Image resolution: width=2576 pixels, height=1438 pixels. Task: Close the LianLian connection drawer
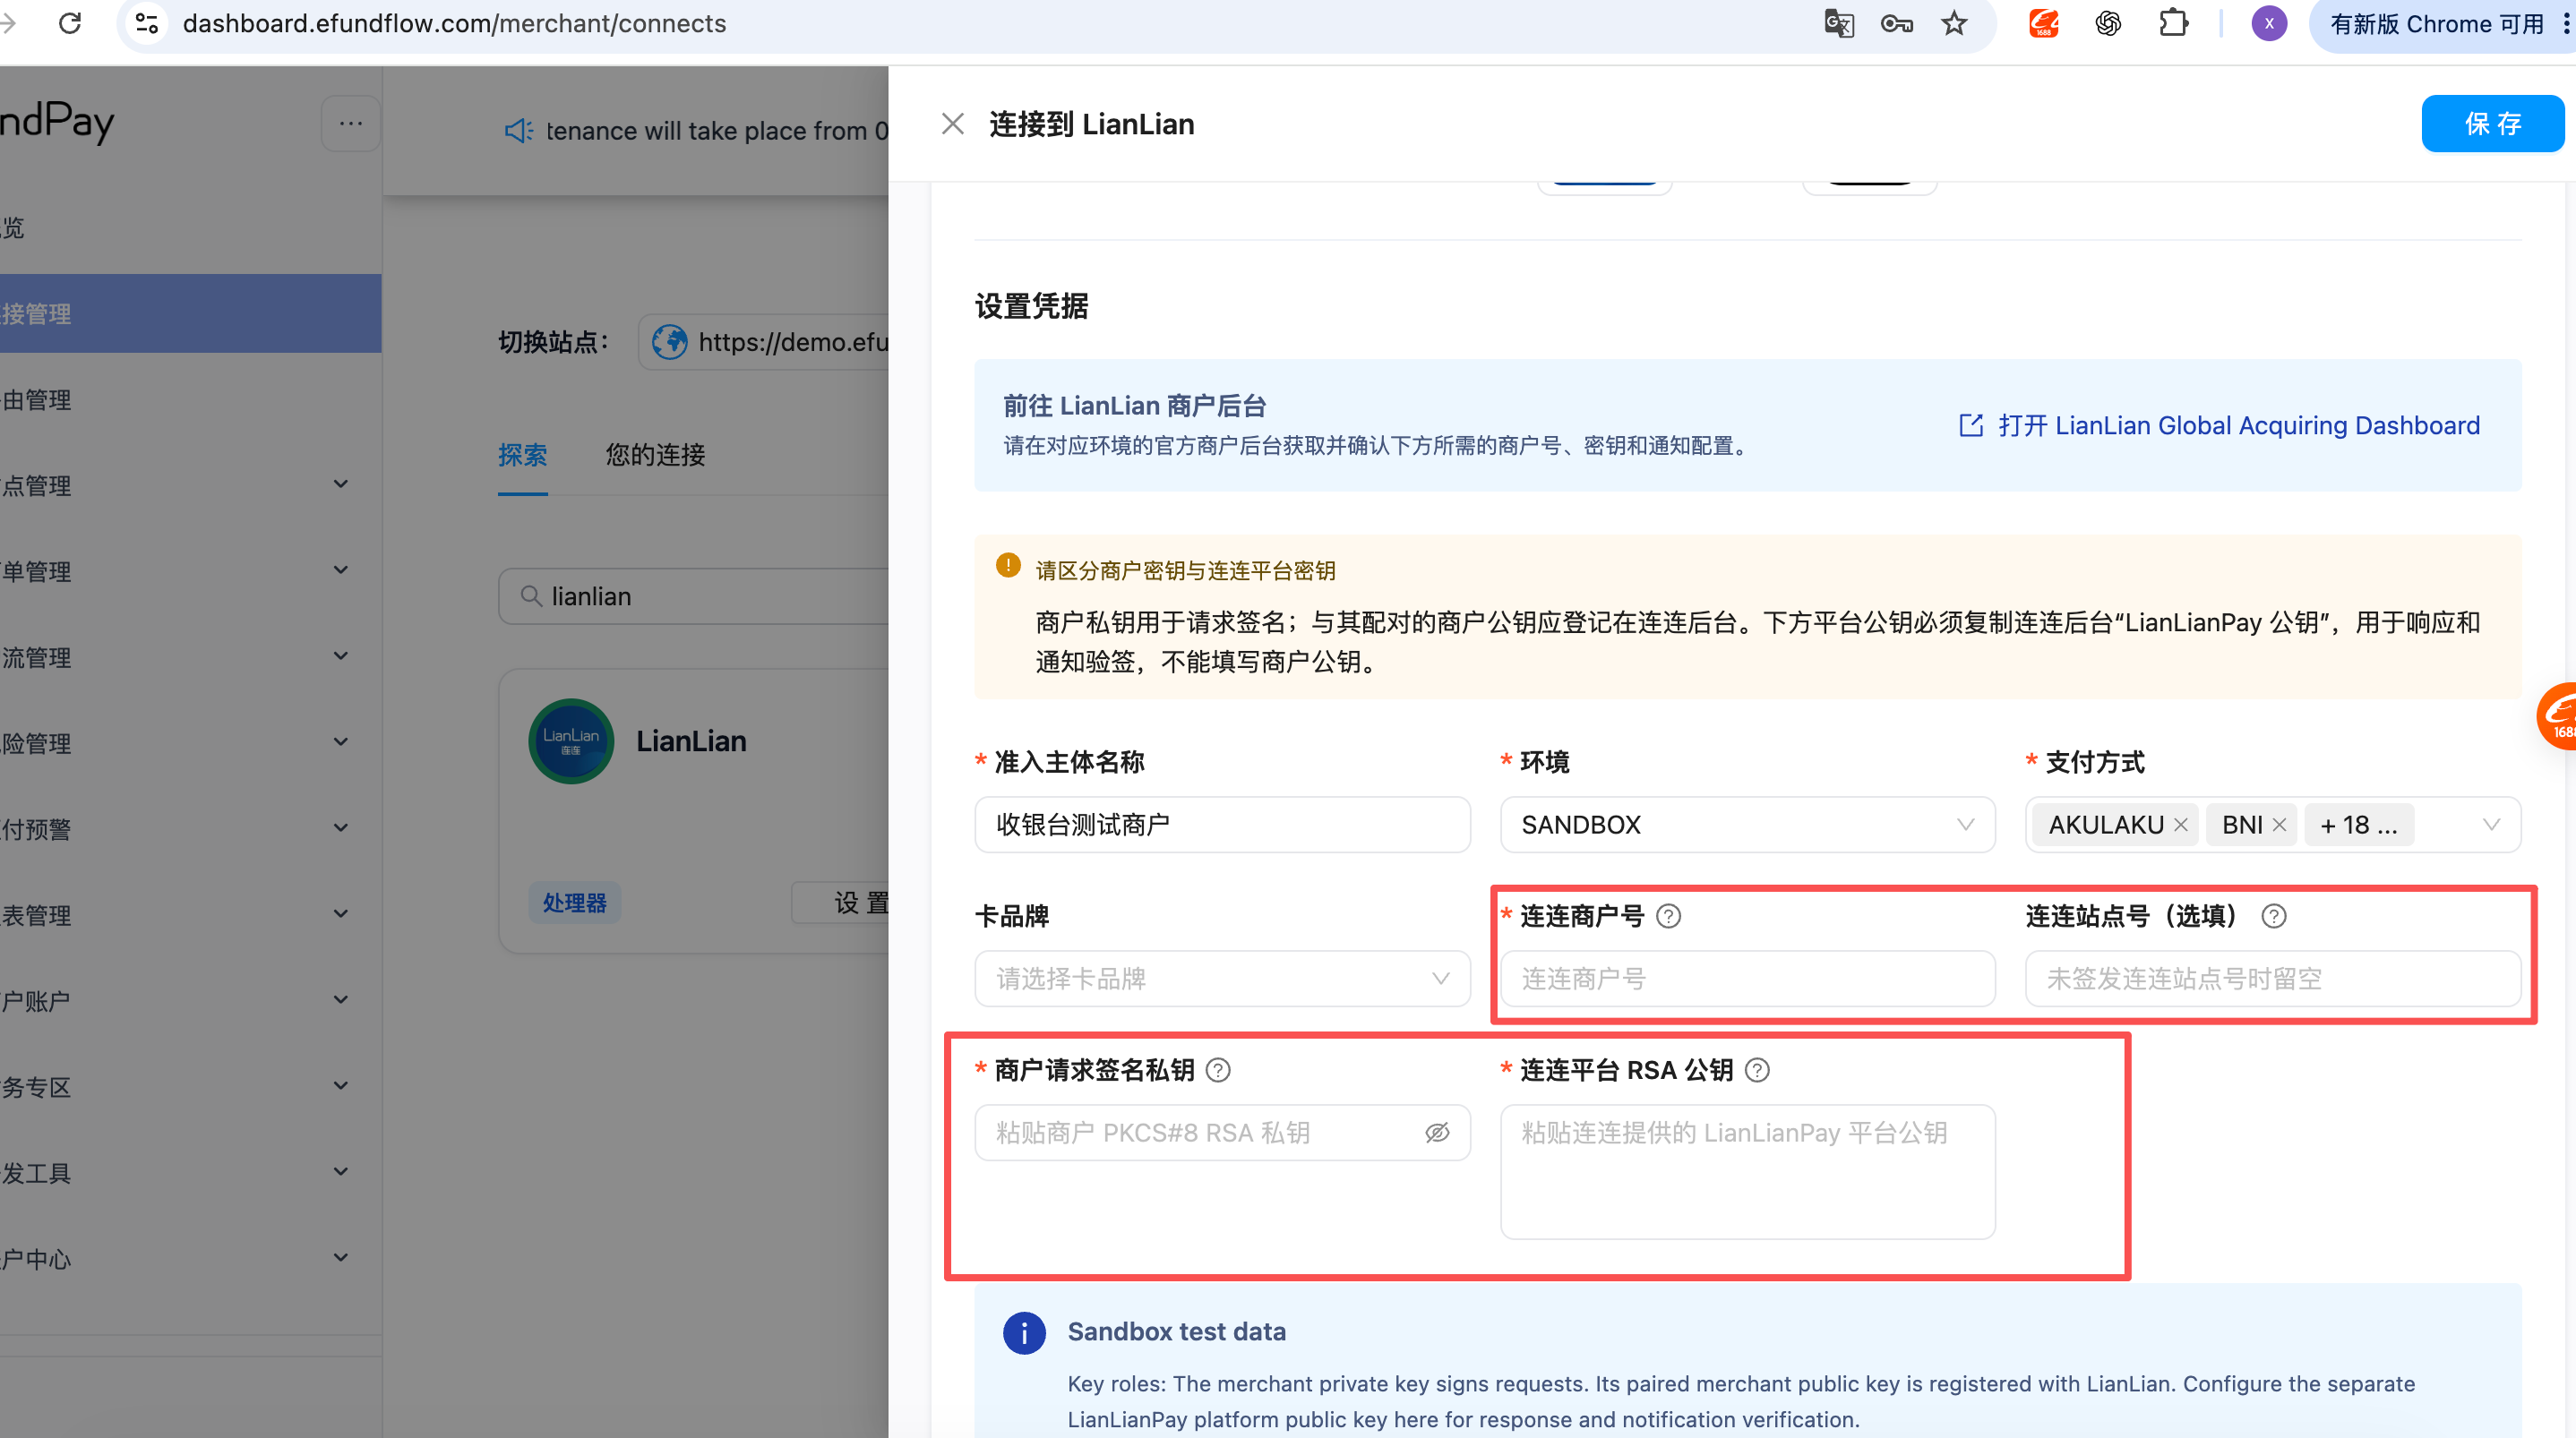pyautogui.click(x=952, y=124)
